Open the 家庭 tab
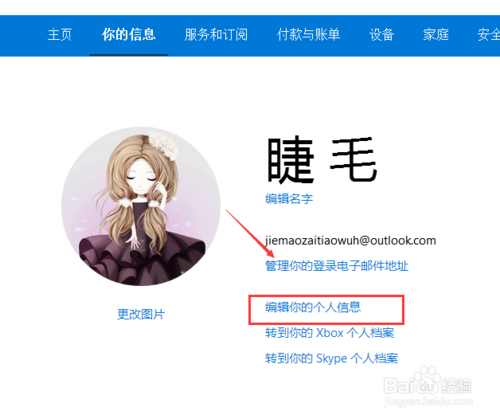This screenshot has width=500, height=419. coord(436,35)
